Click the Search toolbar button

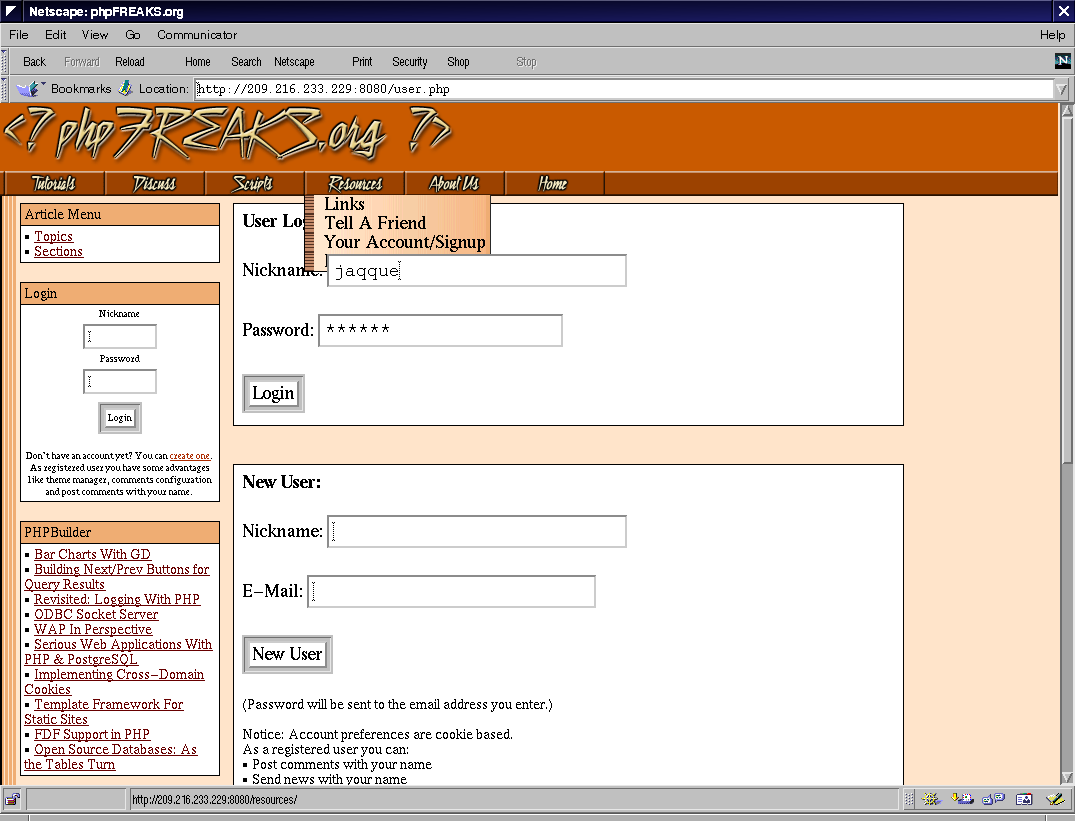pyautogui.click(x=246, y=62)
